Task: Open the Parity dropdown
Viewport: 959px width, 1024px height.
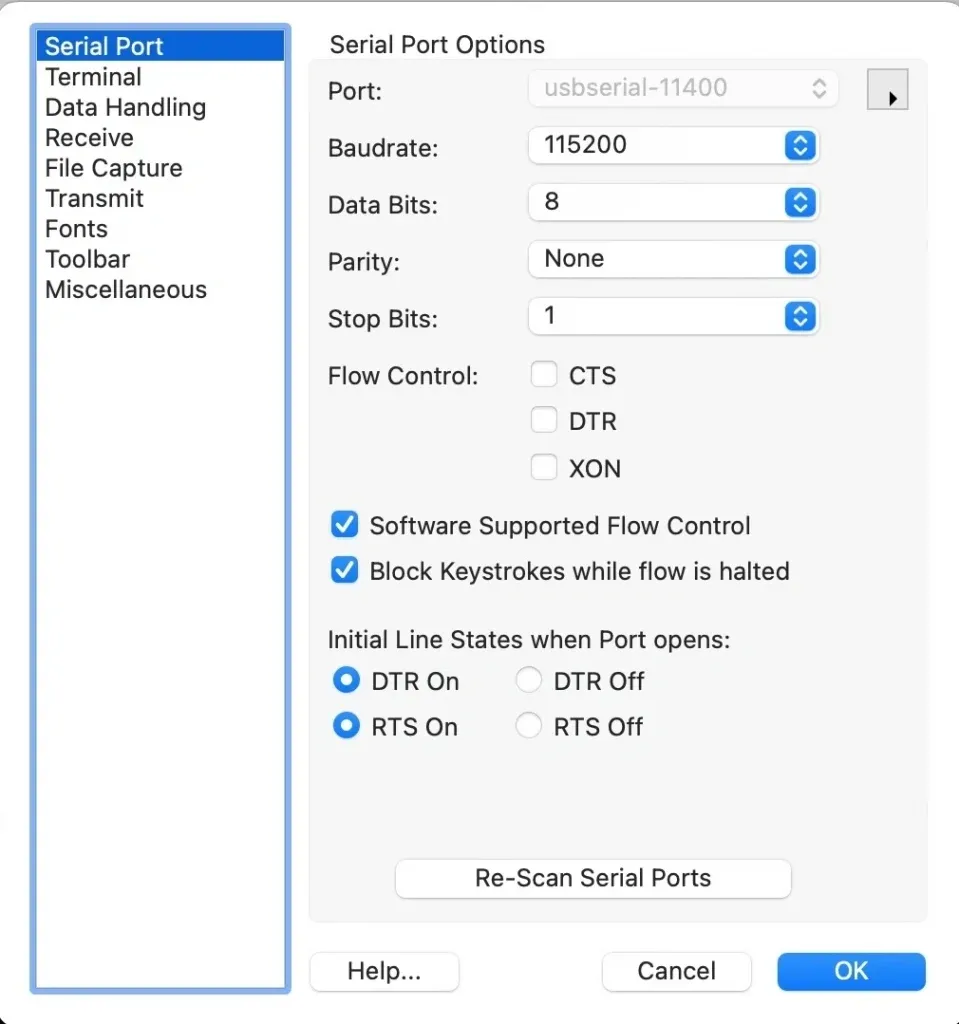Action: [799, 260]
